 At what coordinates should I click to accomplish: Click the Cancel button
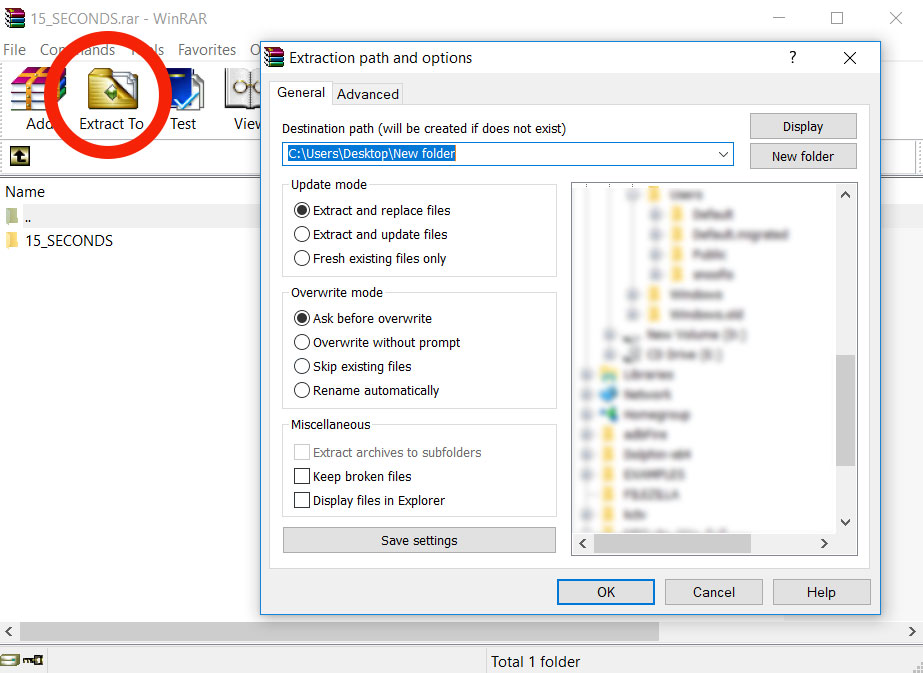pyautogui.click(x=713, y=592)
